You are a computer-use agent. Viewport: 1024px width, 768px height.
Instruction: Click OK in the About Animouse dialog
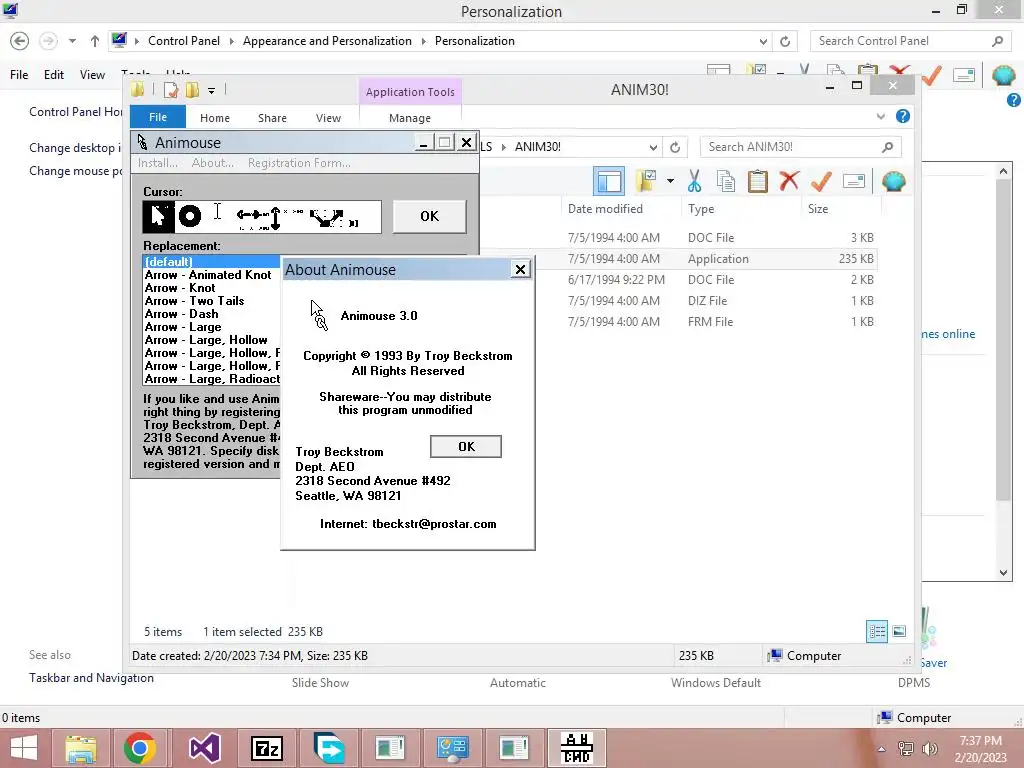466,447
